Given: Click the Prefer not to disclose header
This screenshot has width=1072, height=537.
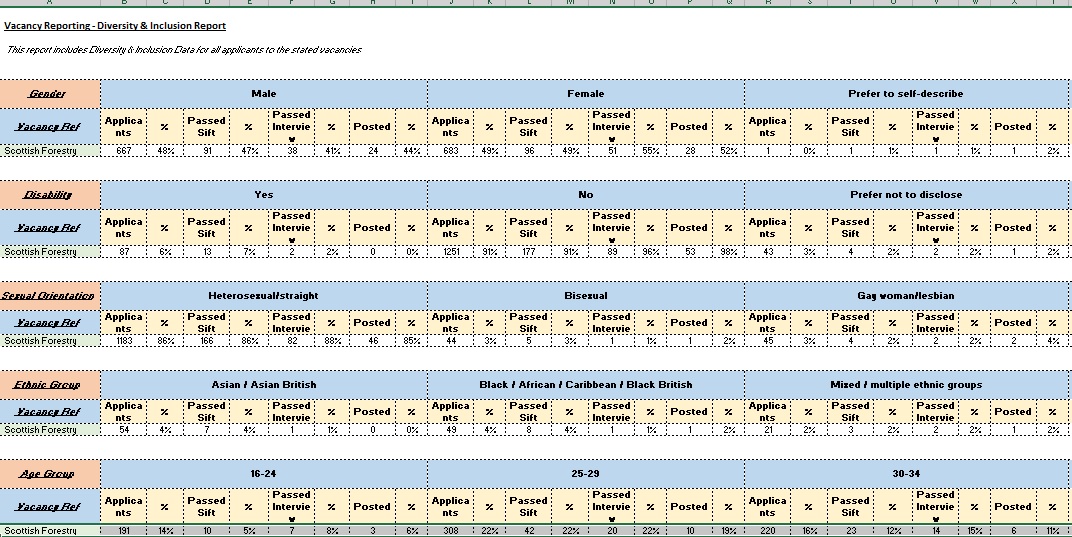Looking at the screenshot, I should [905, 195].
